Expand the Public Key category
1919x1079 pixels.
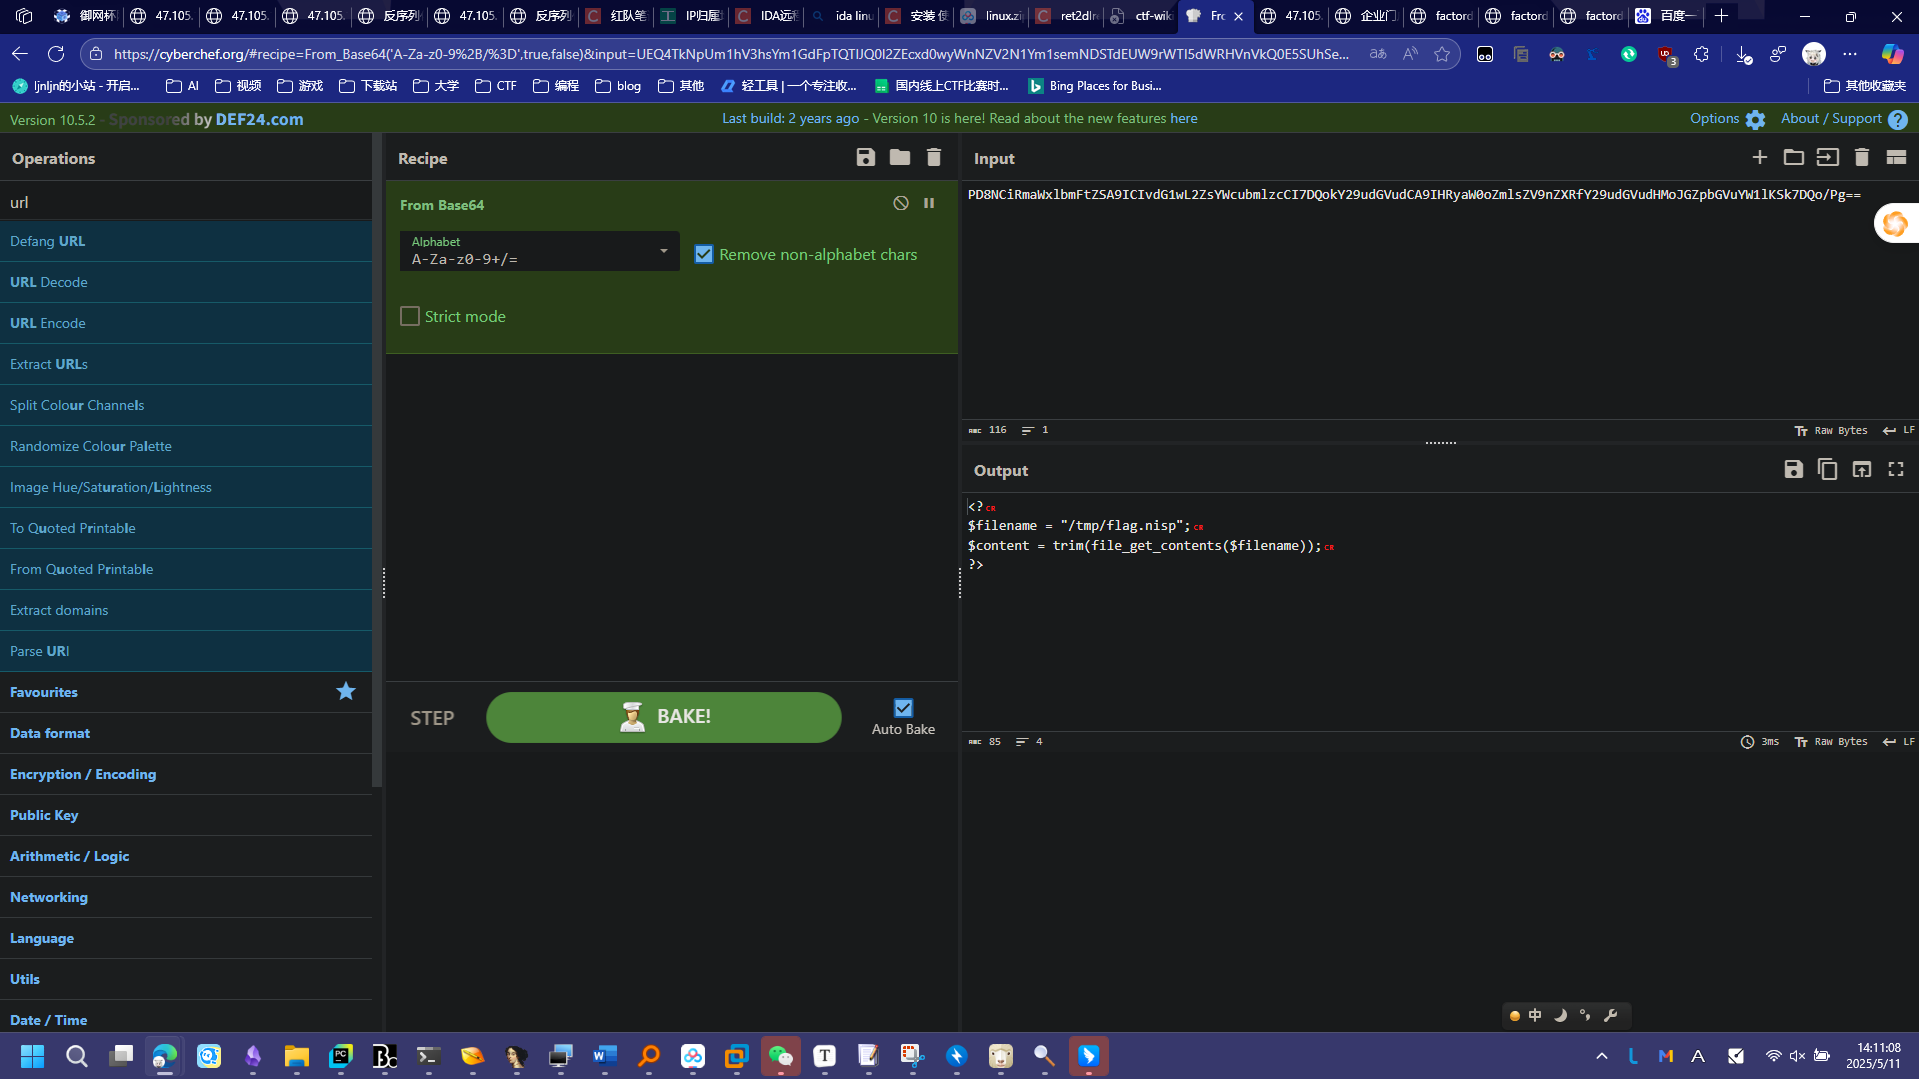(x=186, y=815)
